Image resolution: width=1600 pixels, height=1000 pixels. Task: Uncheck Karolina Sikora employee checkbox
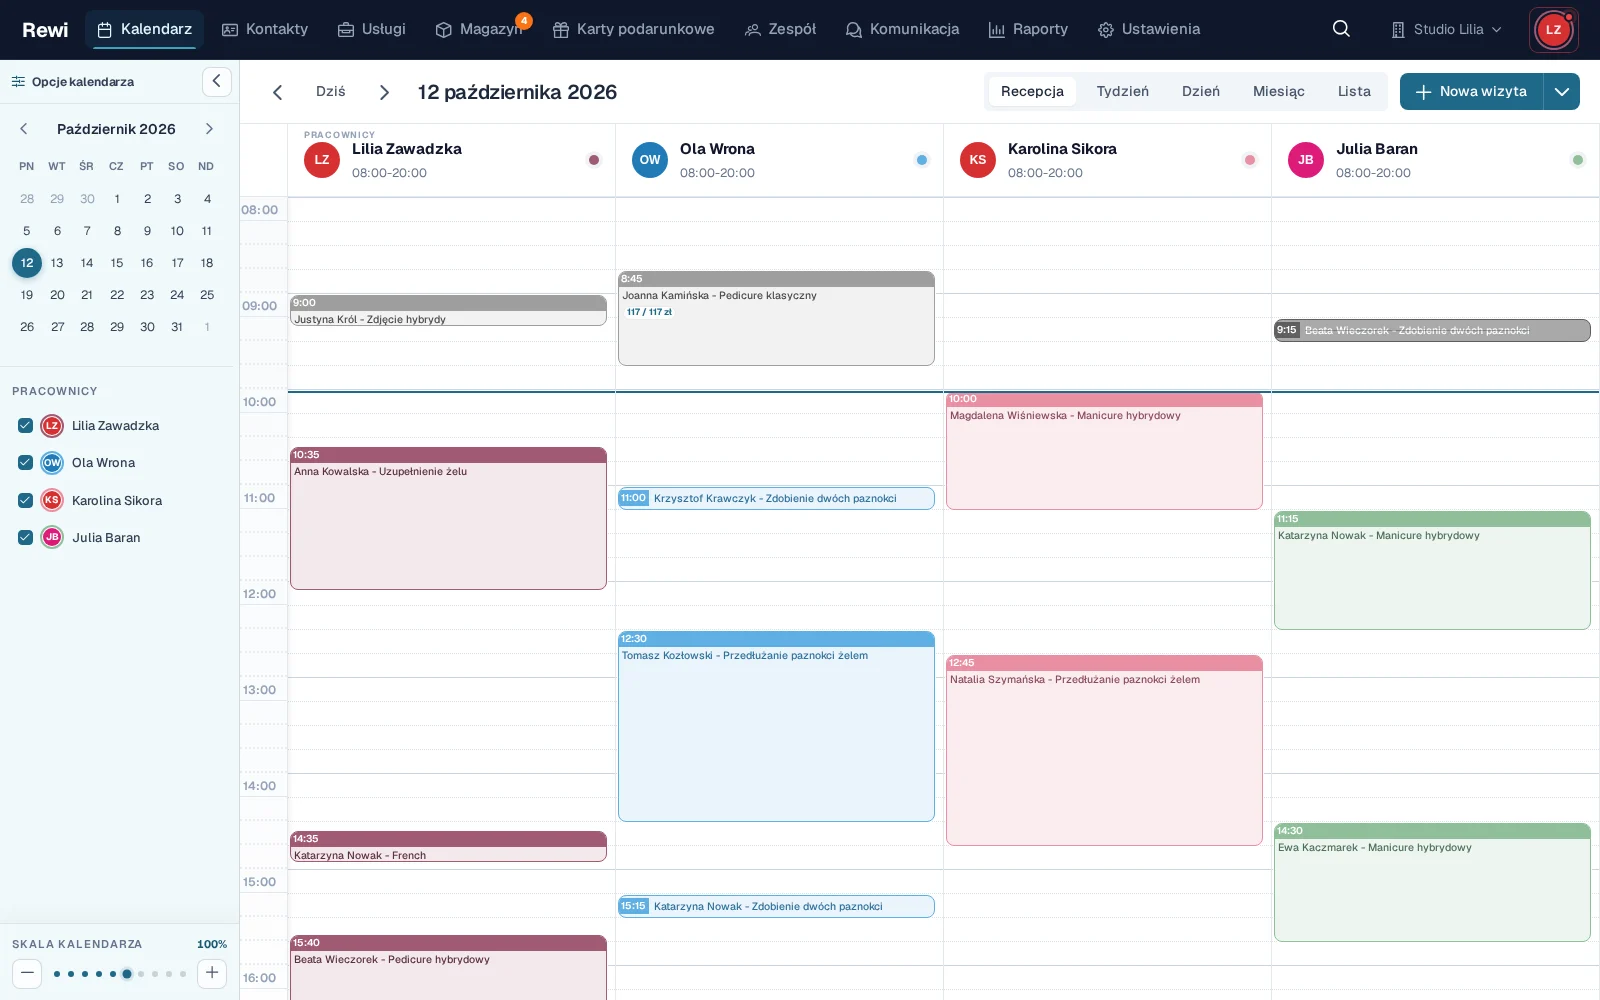(26, 500)
